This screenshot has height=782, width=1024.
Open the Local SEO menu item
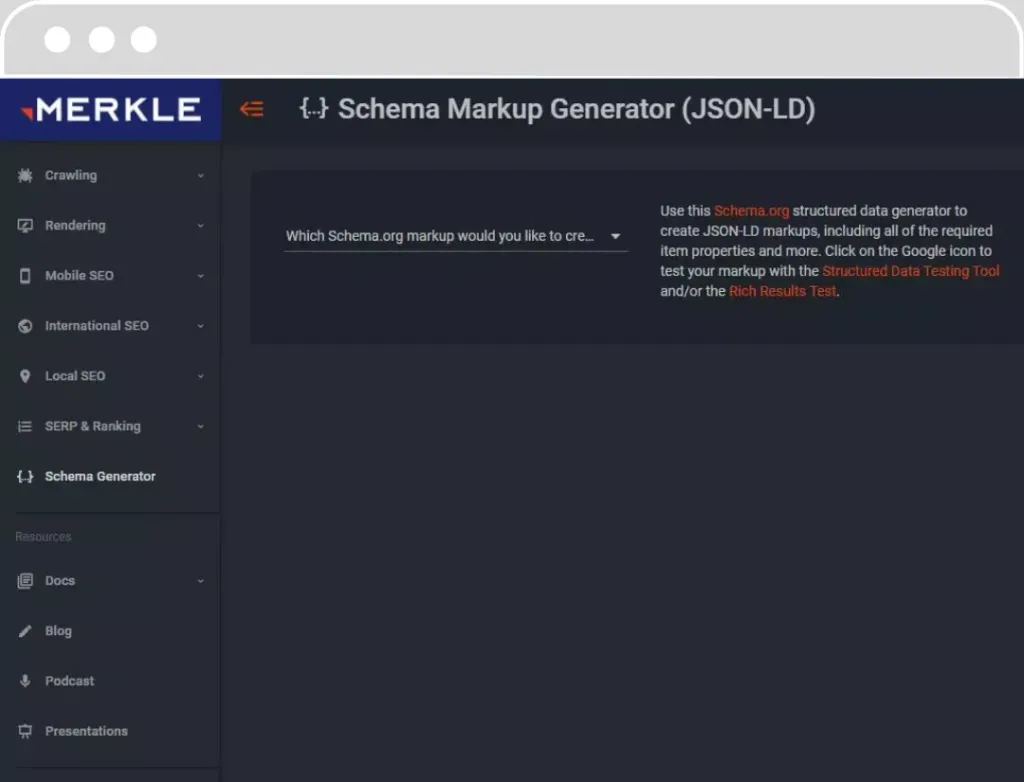click(110, 376)
